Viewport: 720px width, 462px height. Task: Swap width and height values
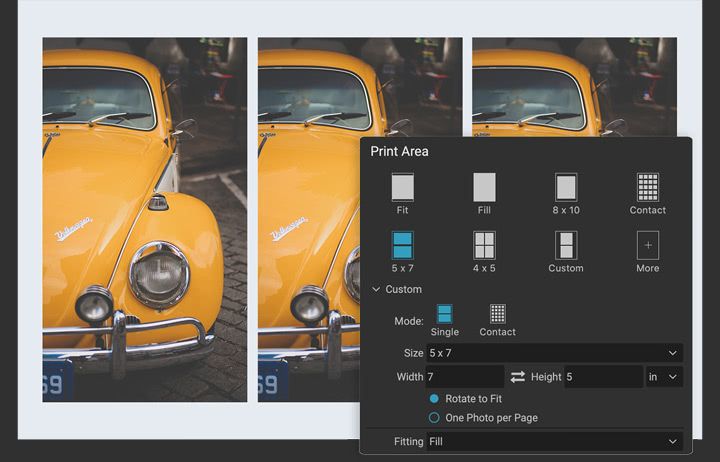tap(518, 377)
